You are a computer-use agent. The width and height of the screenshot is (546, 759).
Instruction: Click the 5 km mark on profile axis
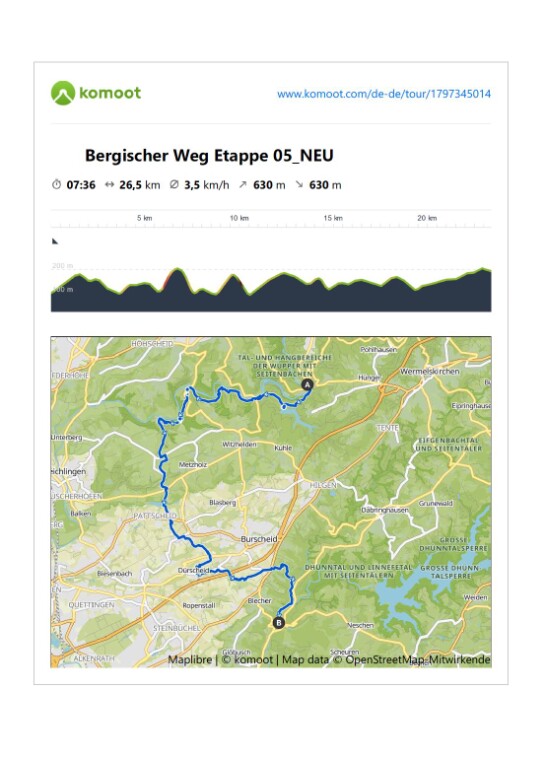[144, 218]
